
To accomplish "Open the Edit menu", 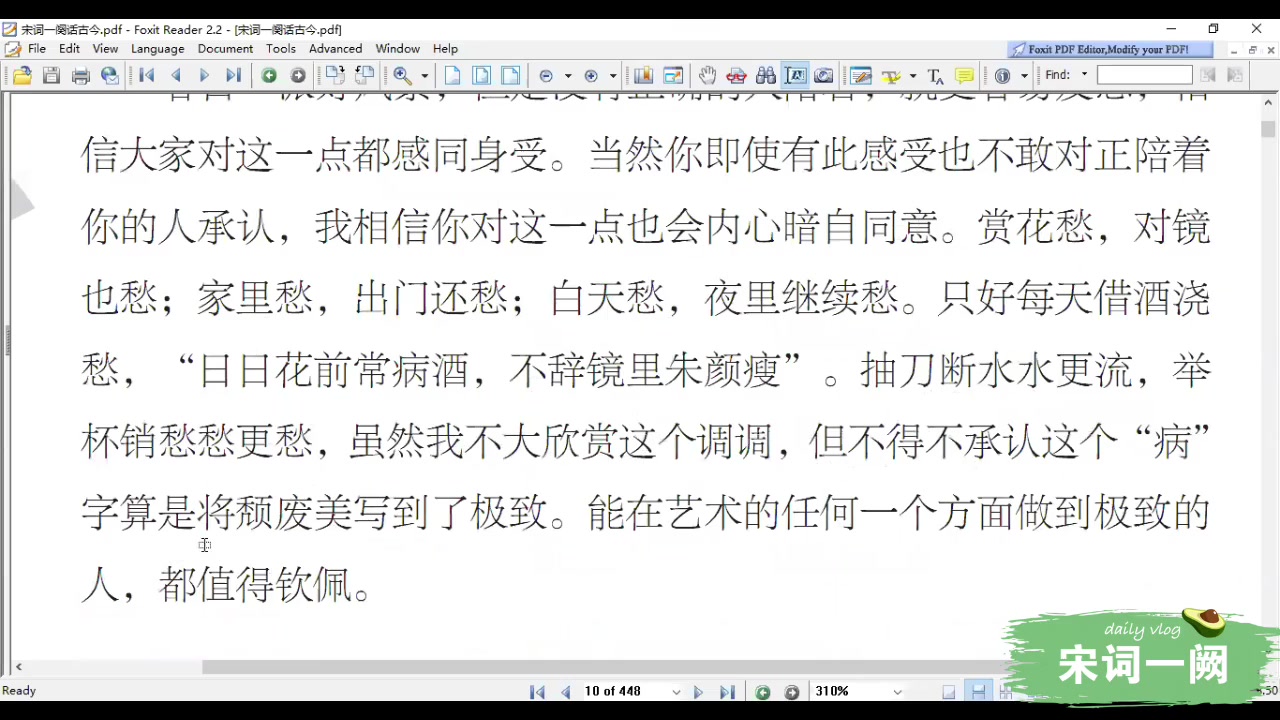I will (69, 48).
